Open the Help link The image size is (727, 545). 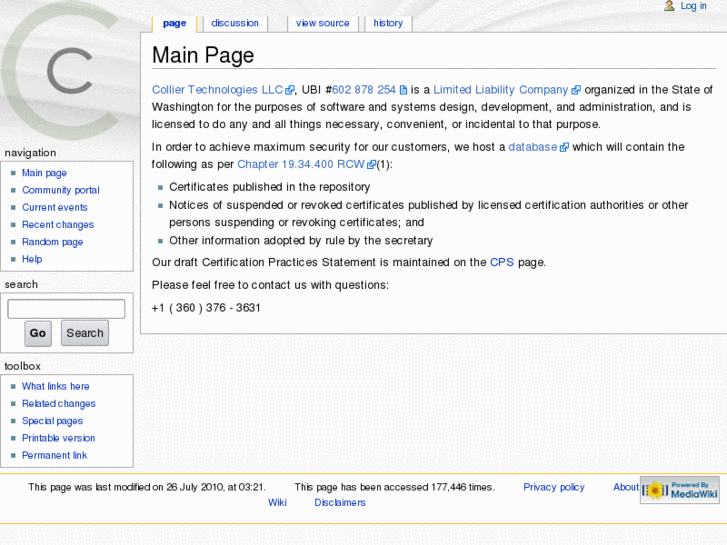coord(32,259)
